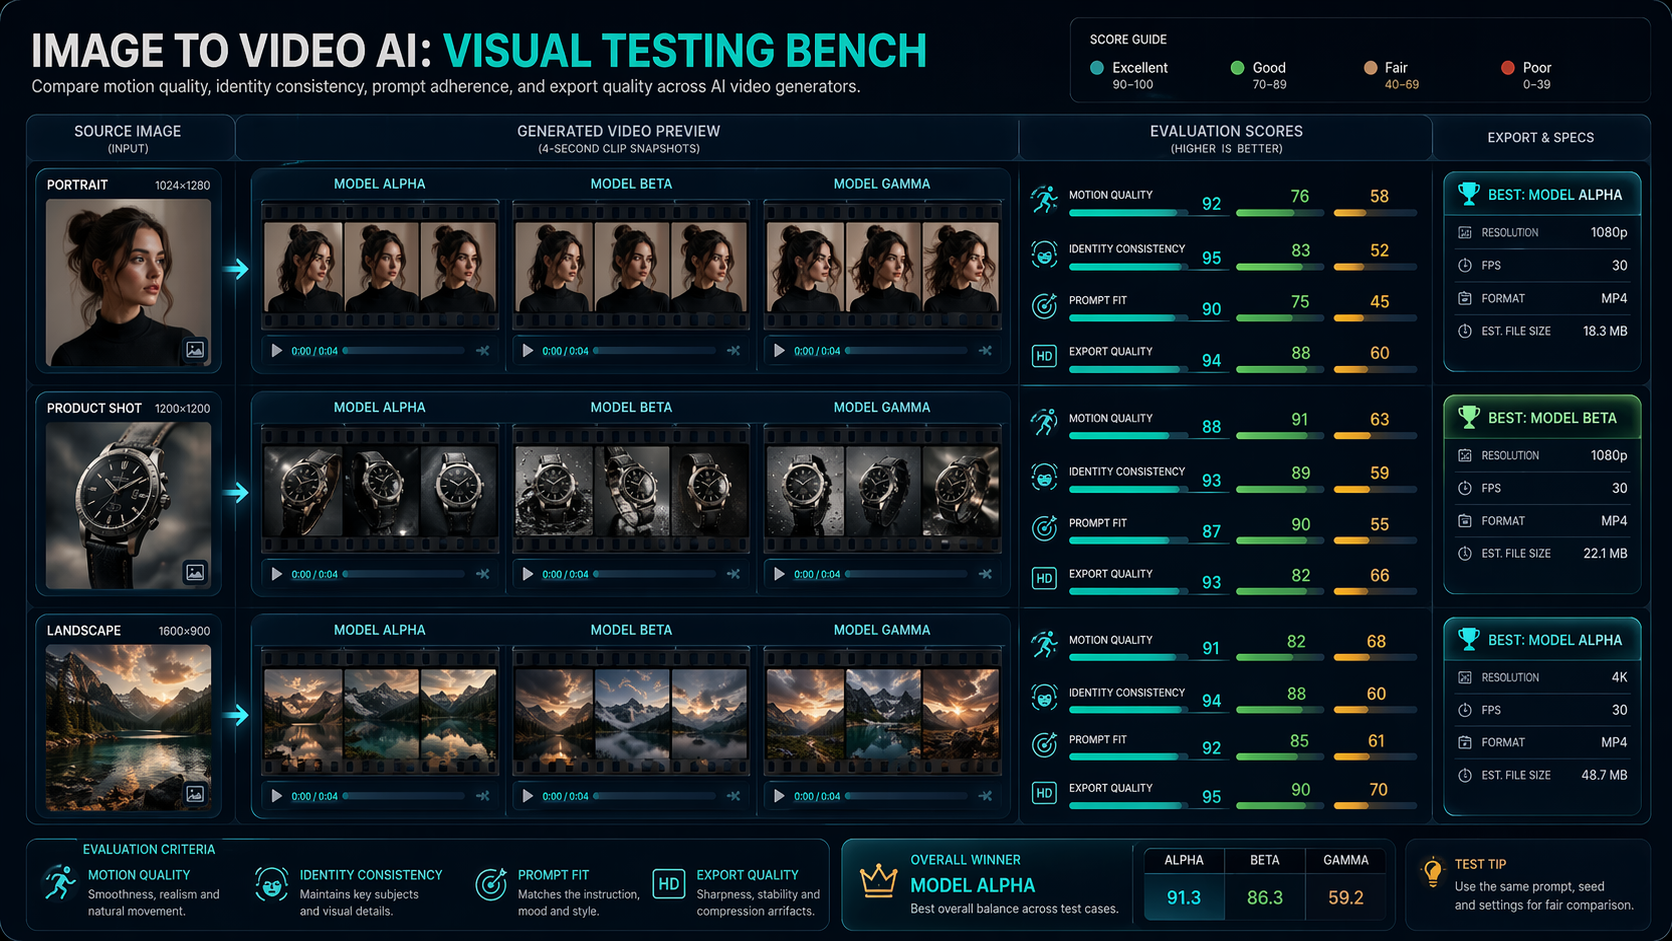Click the lightbulb Test Tip icon

[1432, 872]
